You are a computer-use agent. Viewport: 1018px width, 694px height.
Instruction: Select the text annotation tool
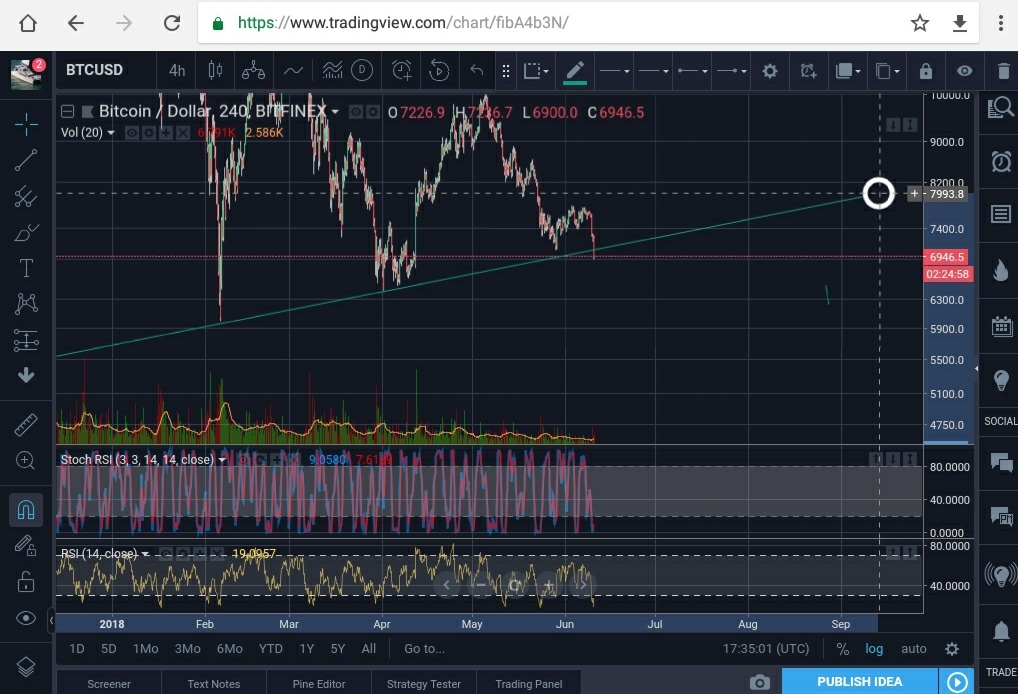click(x=26, y=267)
